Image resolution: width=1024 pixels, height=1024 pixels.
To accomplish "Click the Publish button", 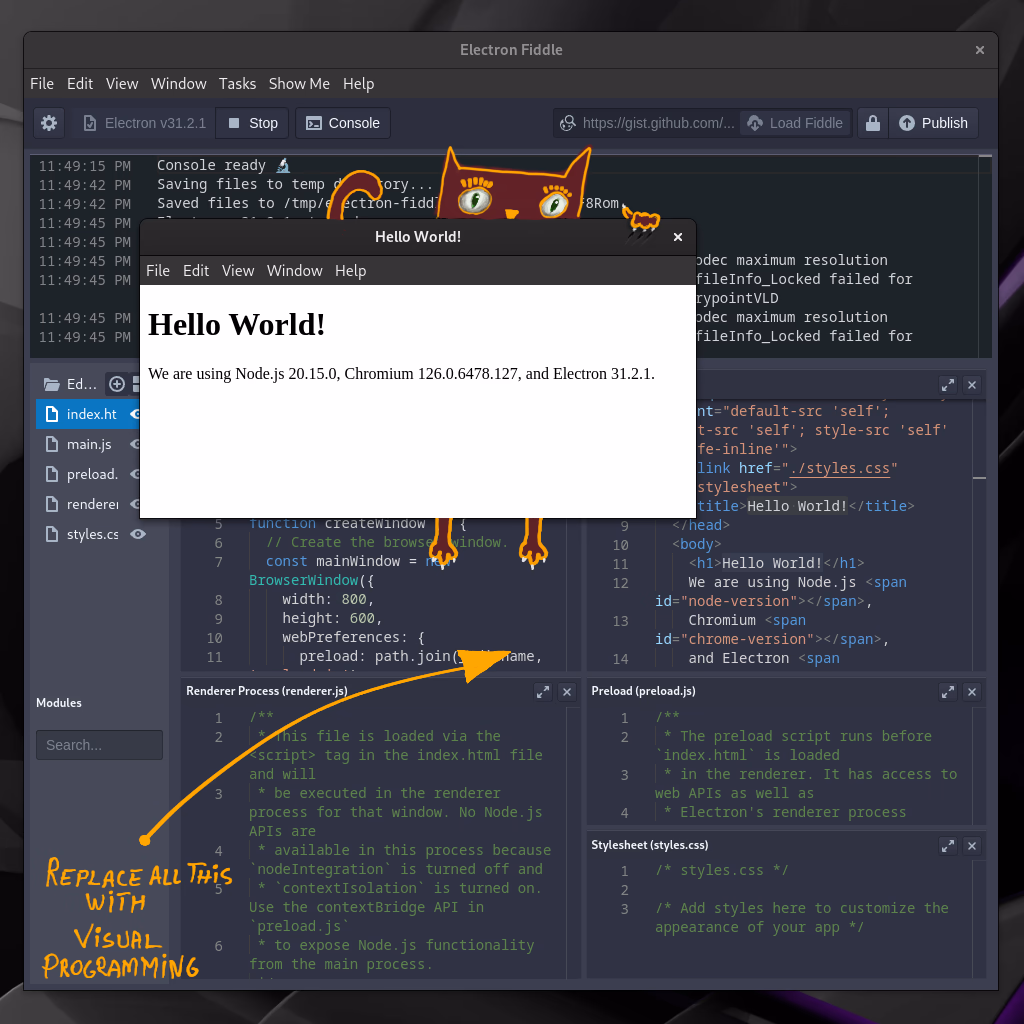I will point(933,123).
